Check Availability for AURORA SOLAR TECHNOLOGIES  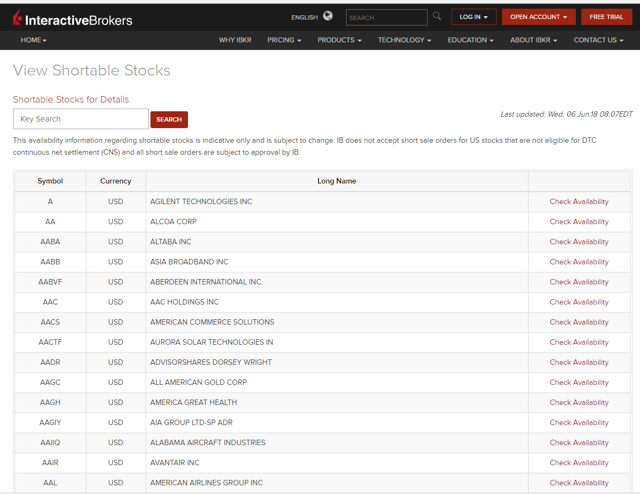tap(579, 342)
